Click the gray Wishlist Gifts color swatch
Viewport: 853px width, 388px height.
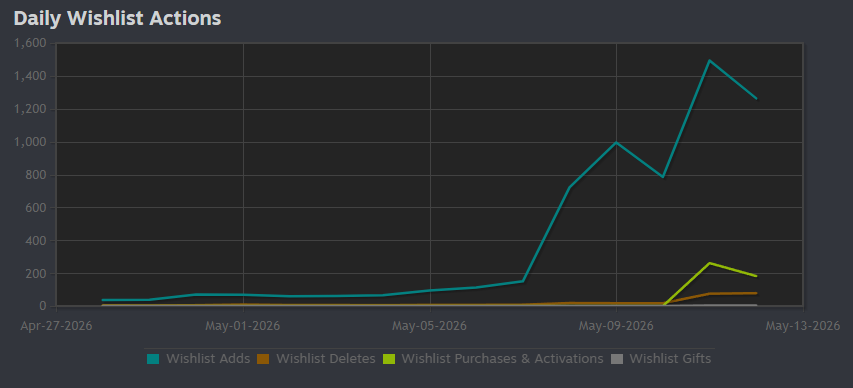pos(616,359)
